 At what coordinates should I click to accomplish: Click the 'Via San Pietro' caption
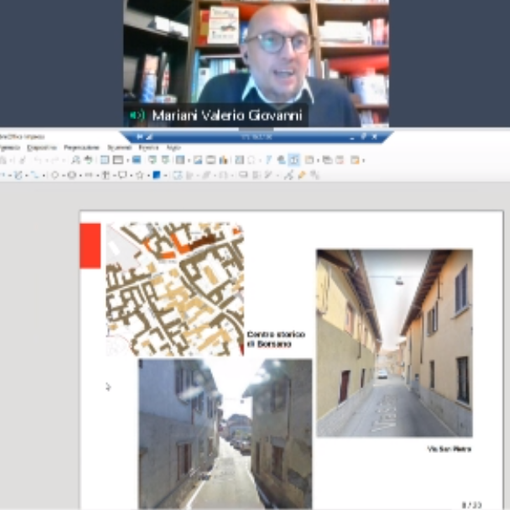[449, 449]
